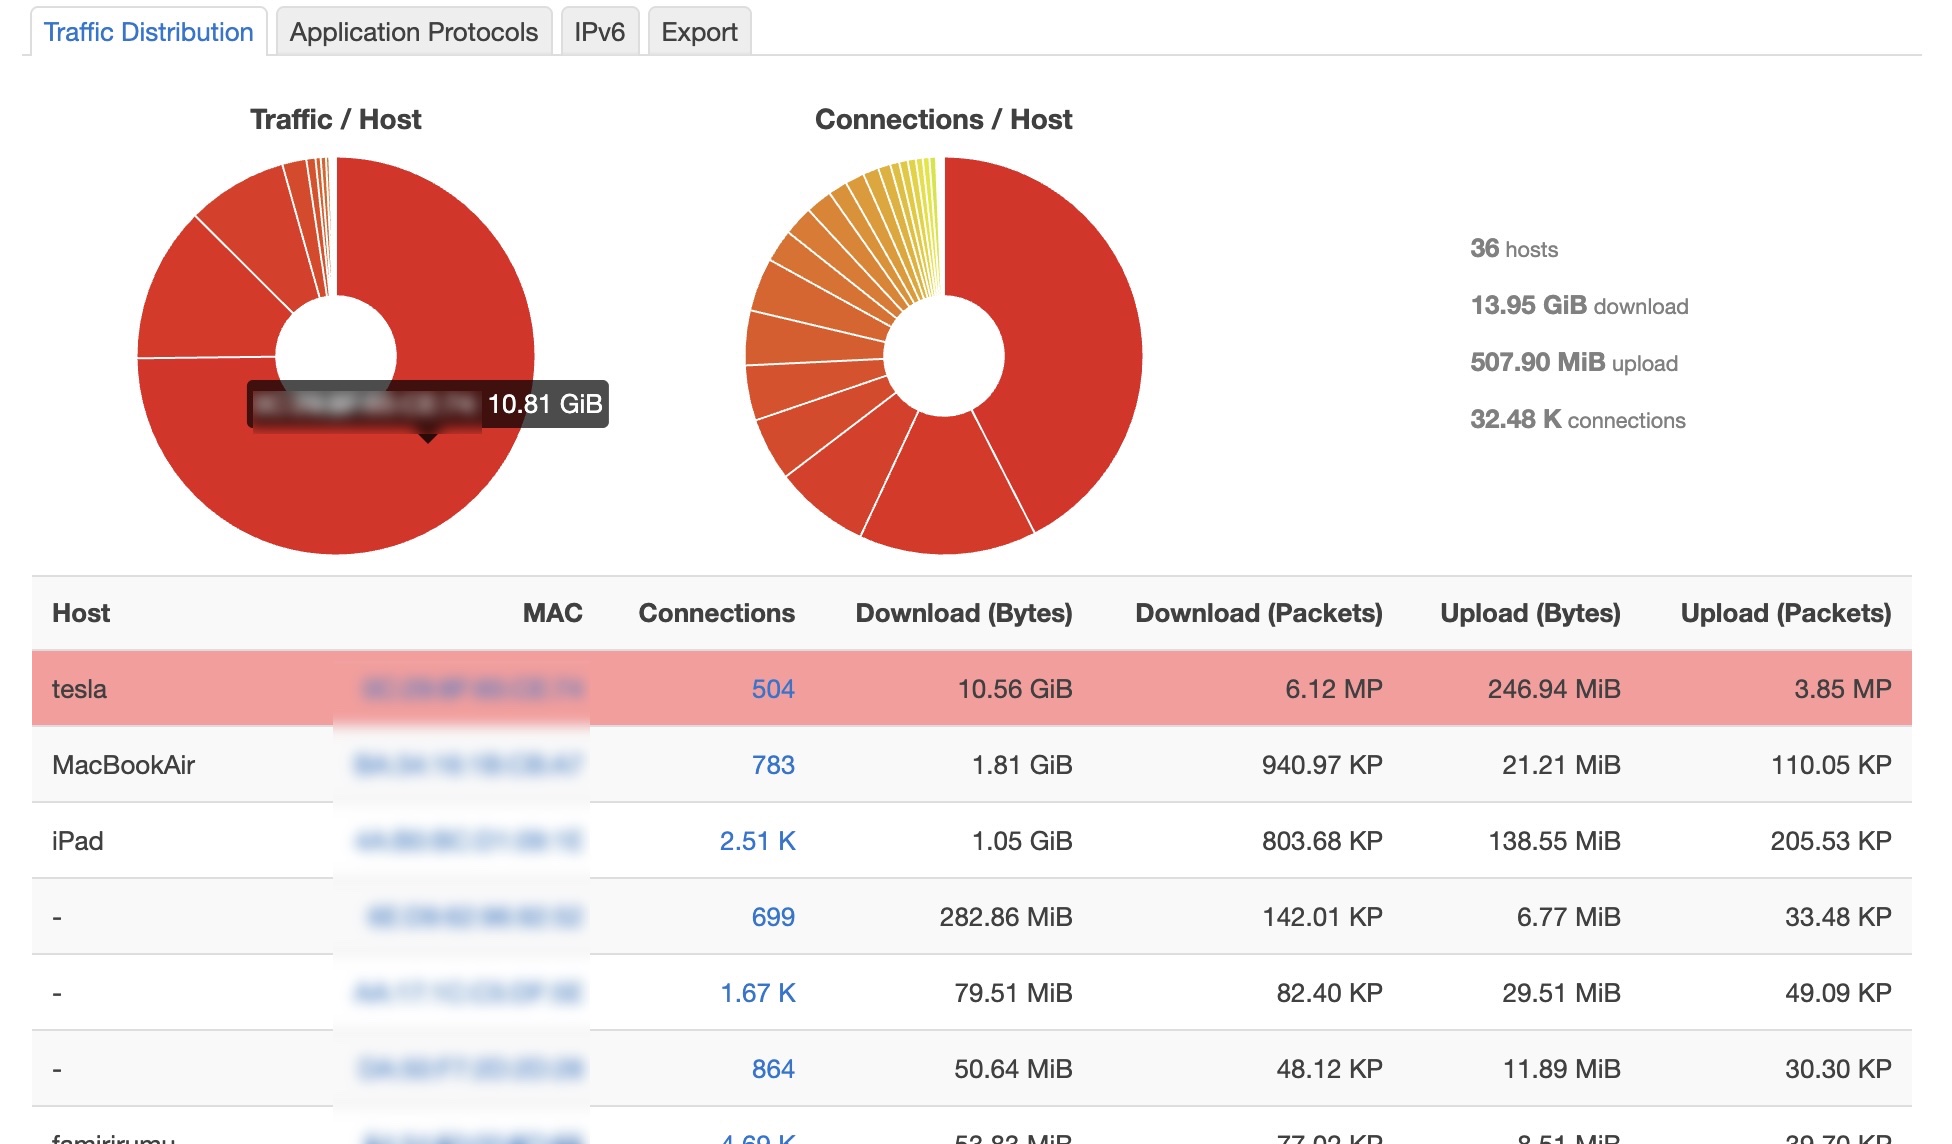The width and height of the screenshot is (1952, 1144).
Task: Open tesla's 504 connections link
Action: (x=772, y=689)
